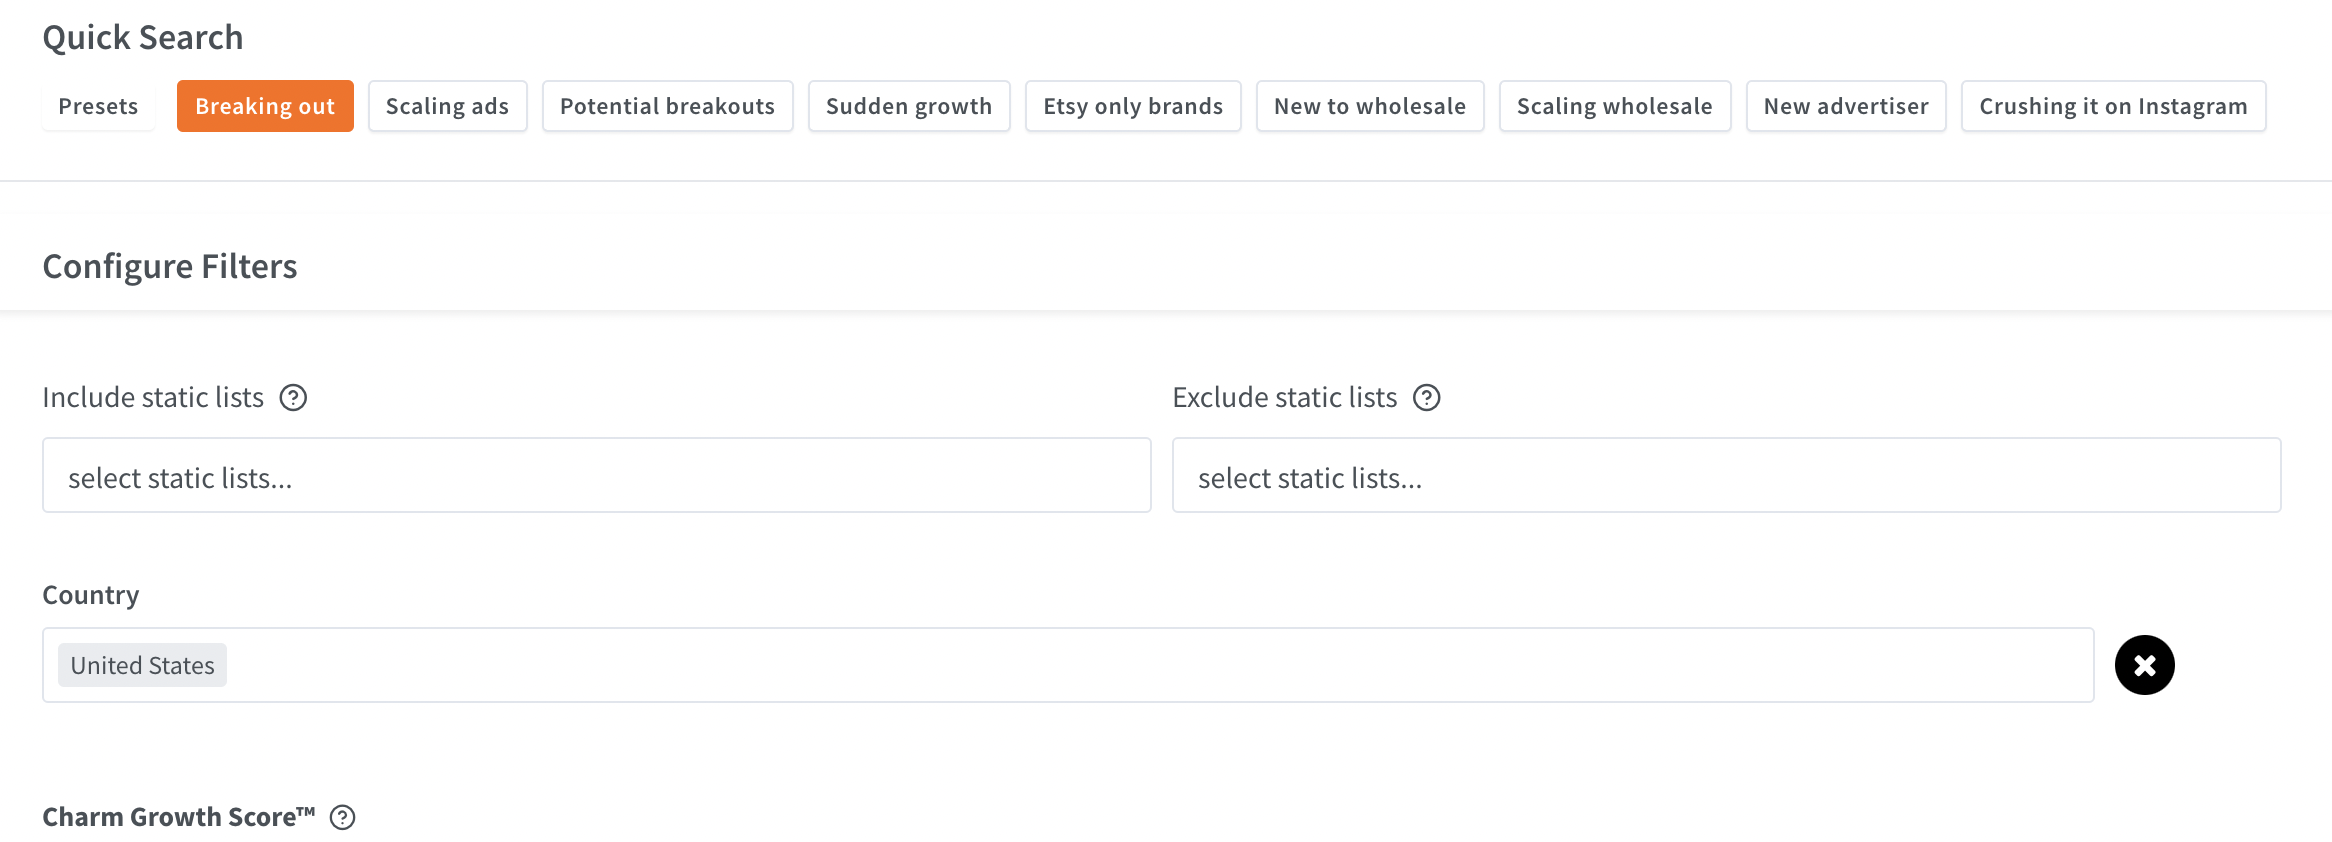
Task: Choose the Scaling ads preset
Action: point(447,106)
